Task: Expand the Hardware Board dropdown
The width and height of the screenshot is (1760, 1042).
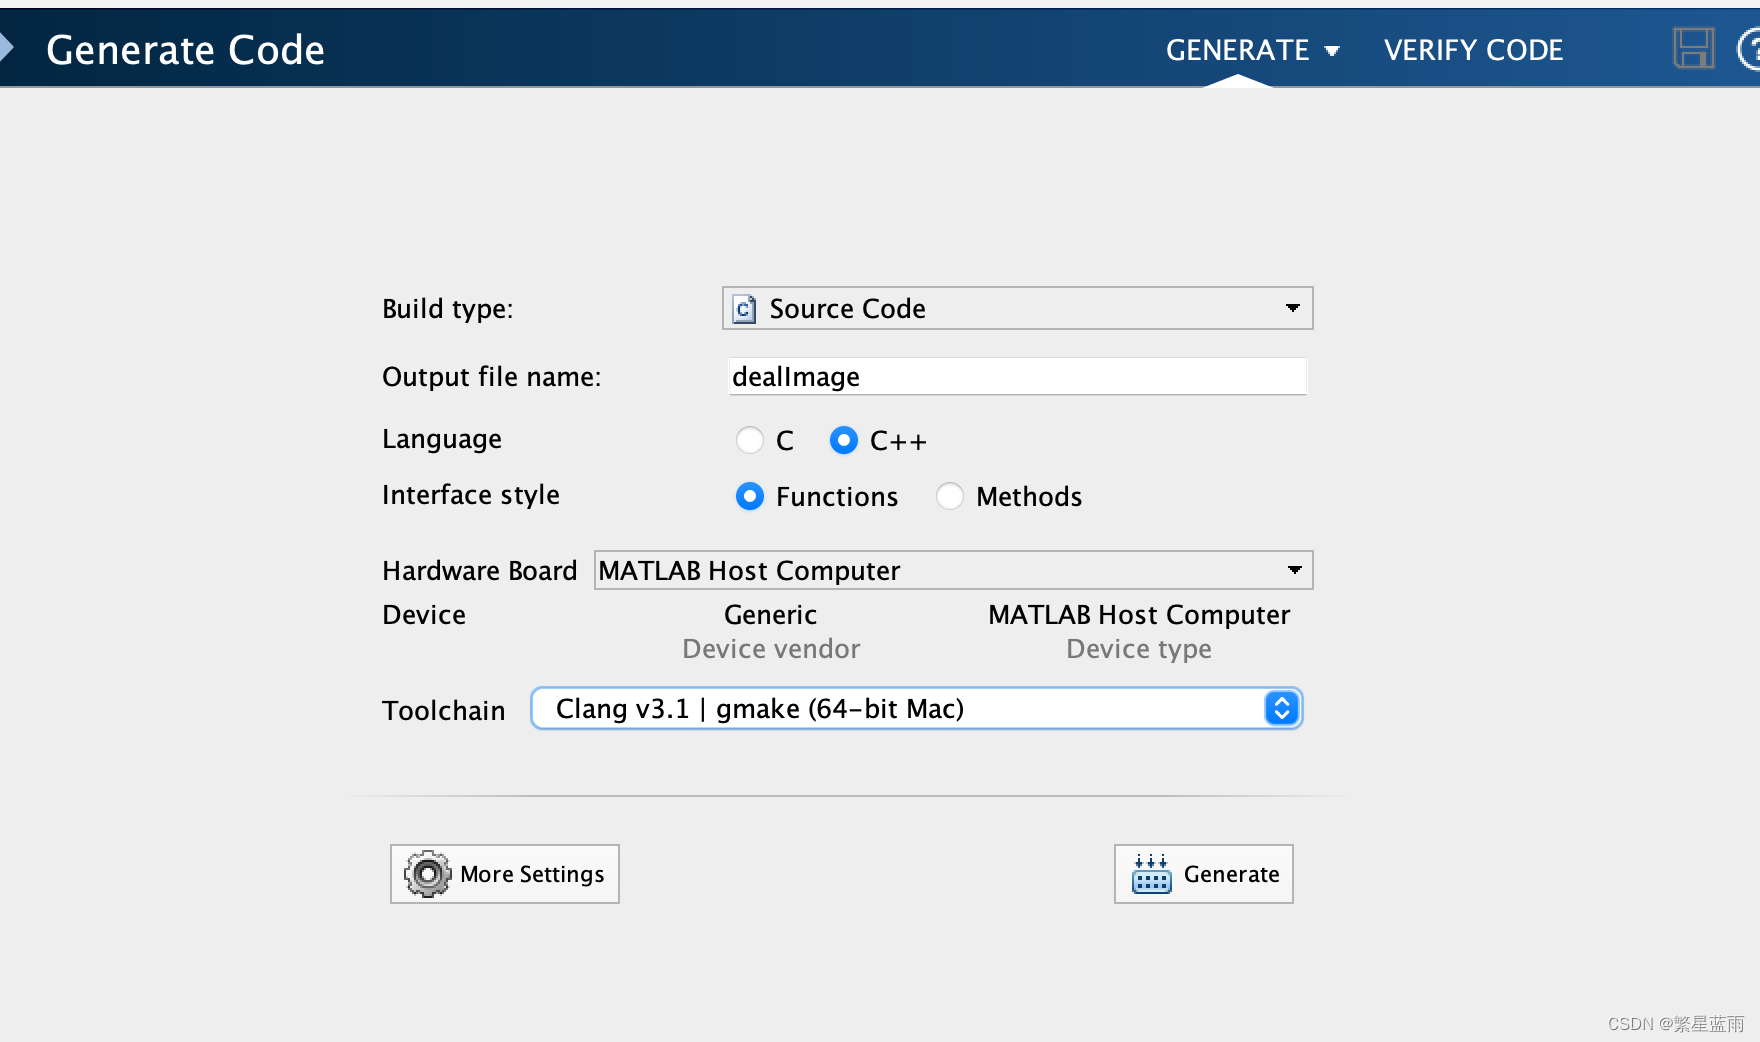Action: point(1294,570)
